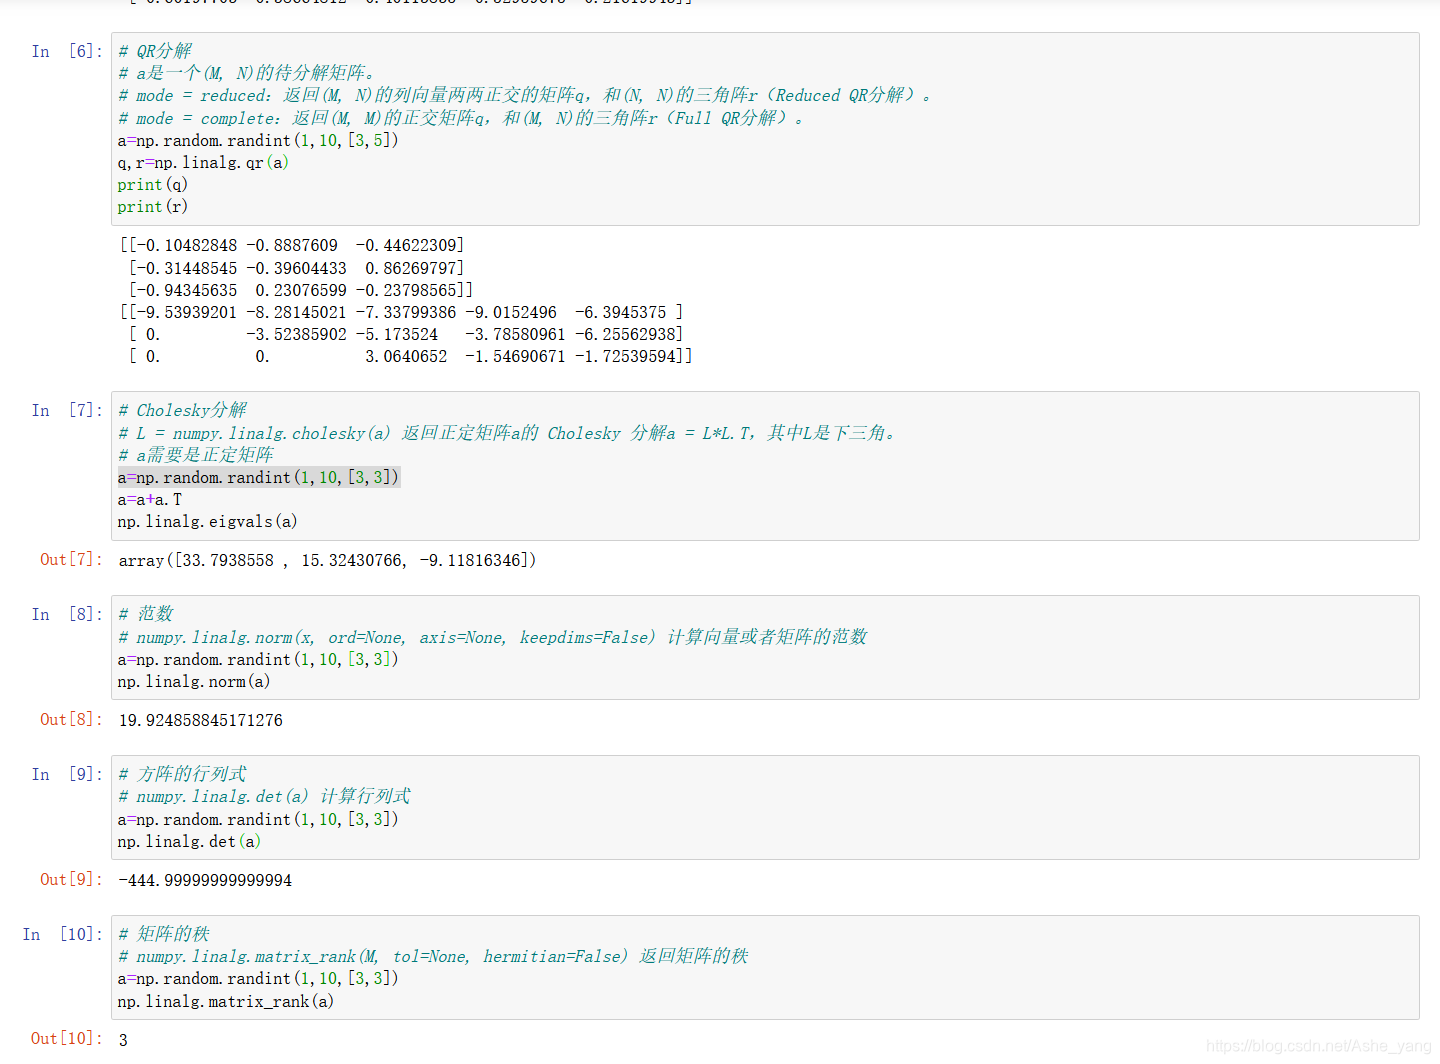Image resolution: width=1440 pixels, height=1064 pixels.
Task: Click the In [10] cell prompt
Action: (63, 934)
